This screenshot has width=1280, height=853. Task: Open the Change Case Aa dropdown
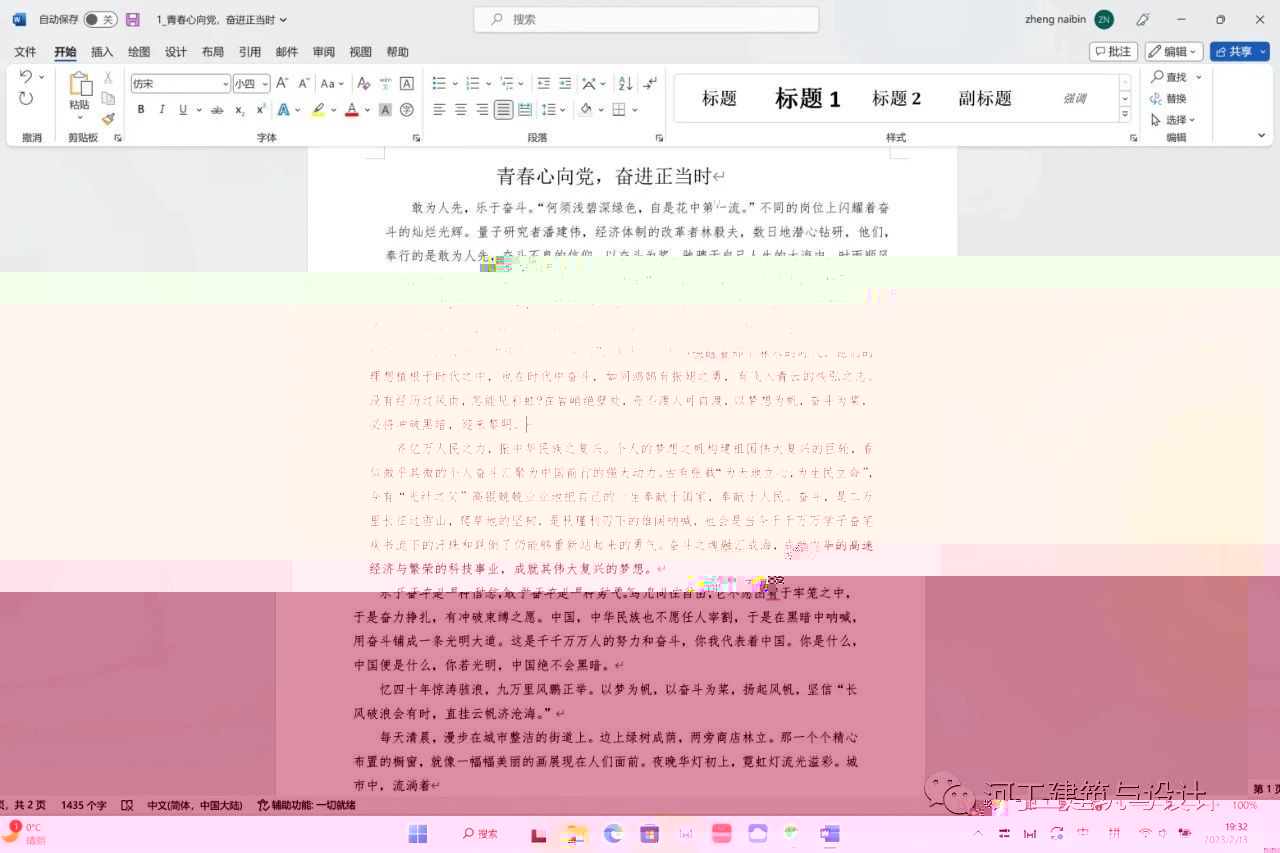click(332, 84)
